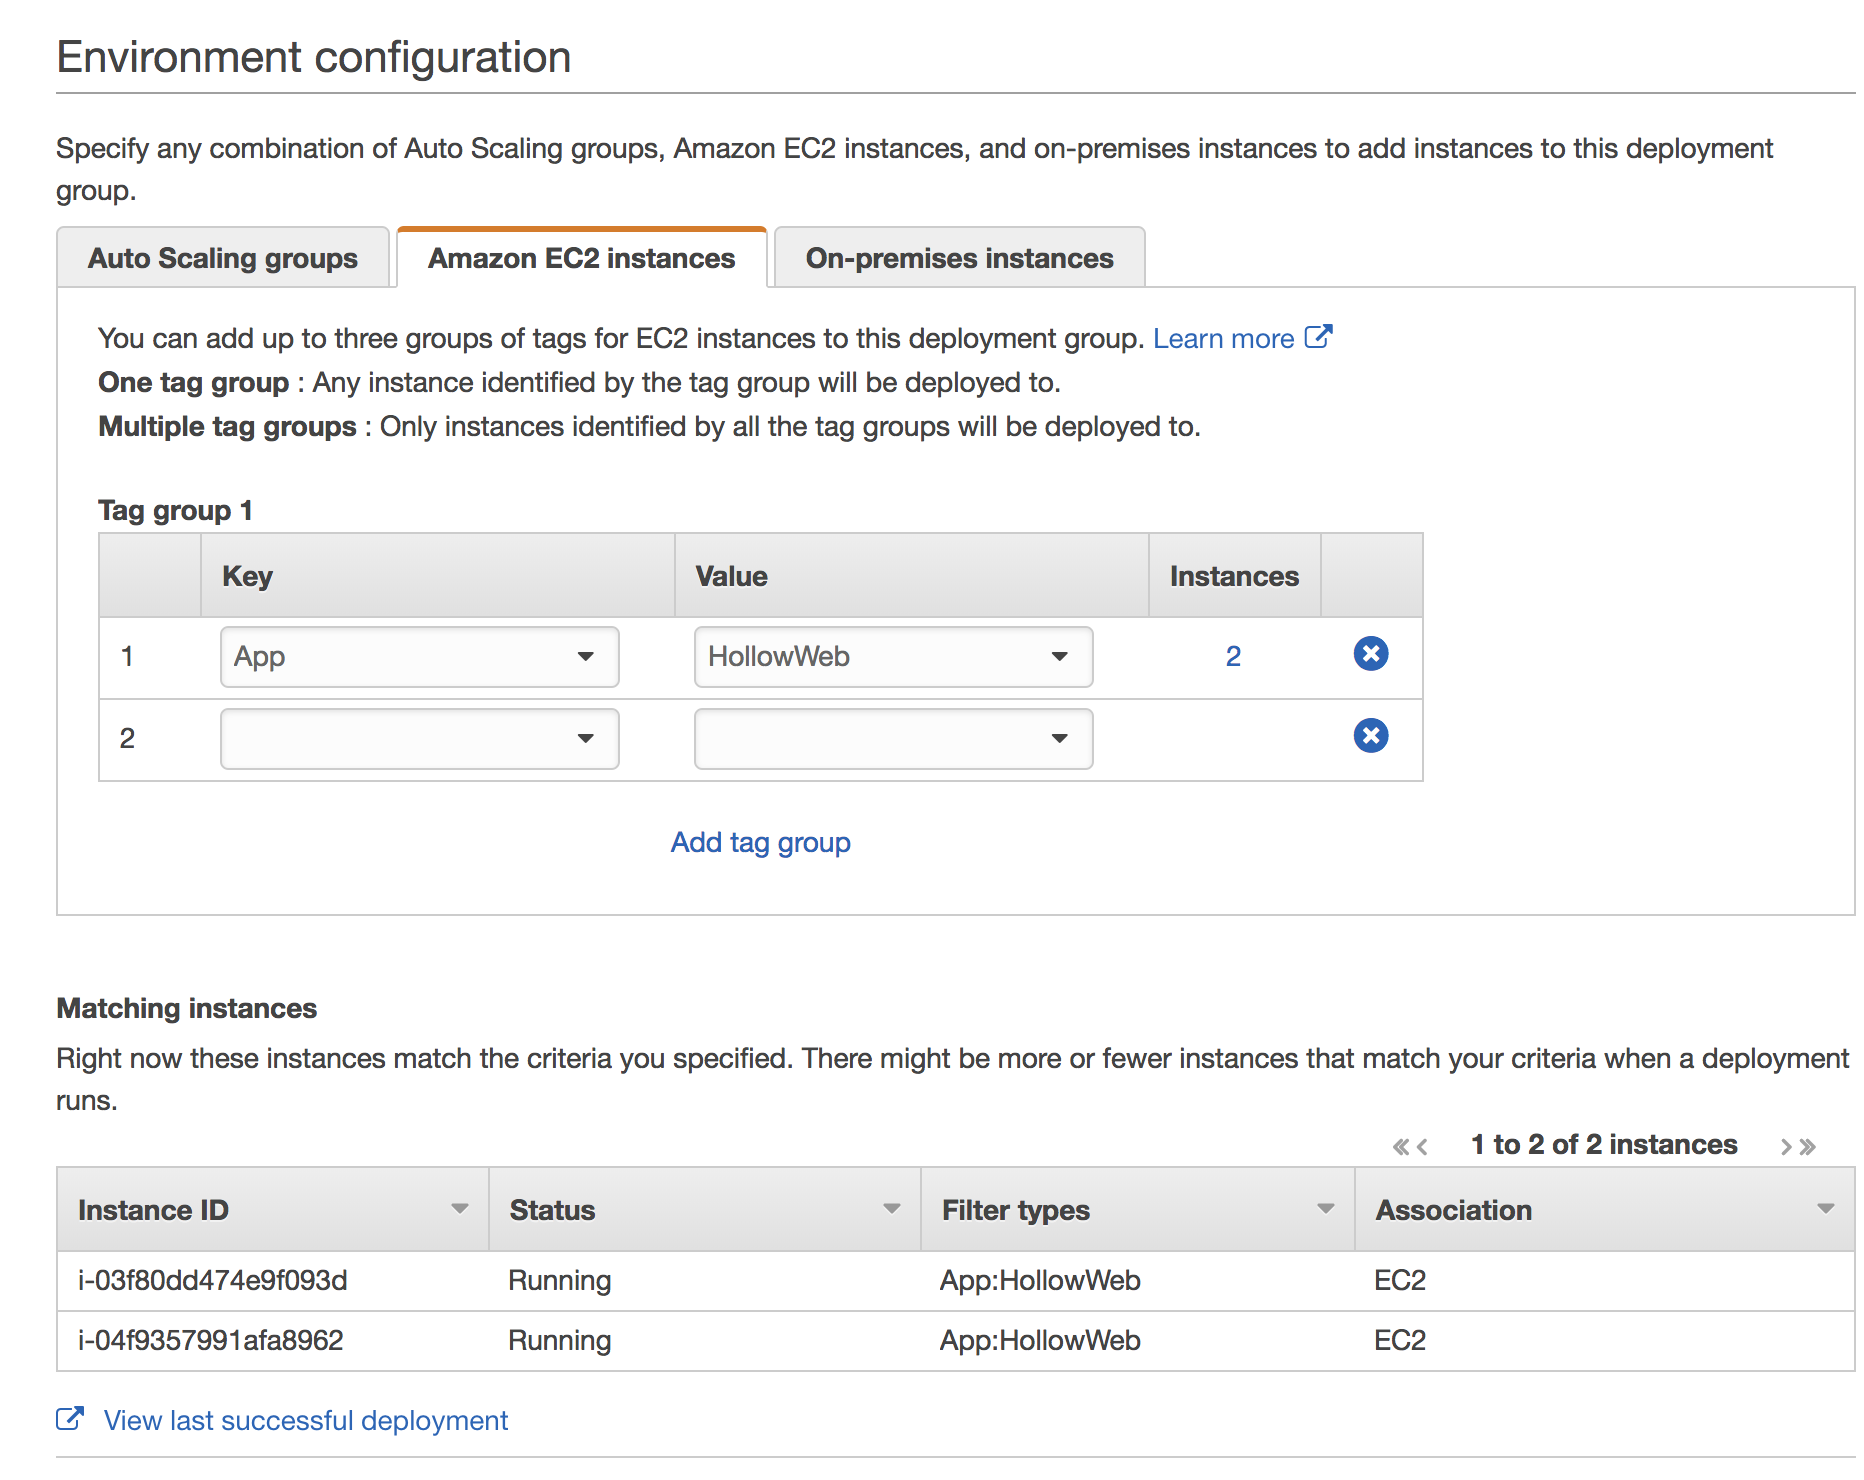Click the Add tag group link

760,842
